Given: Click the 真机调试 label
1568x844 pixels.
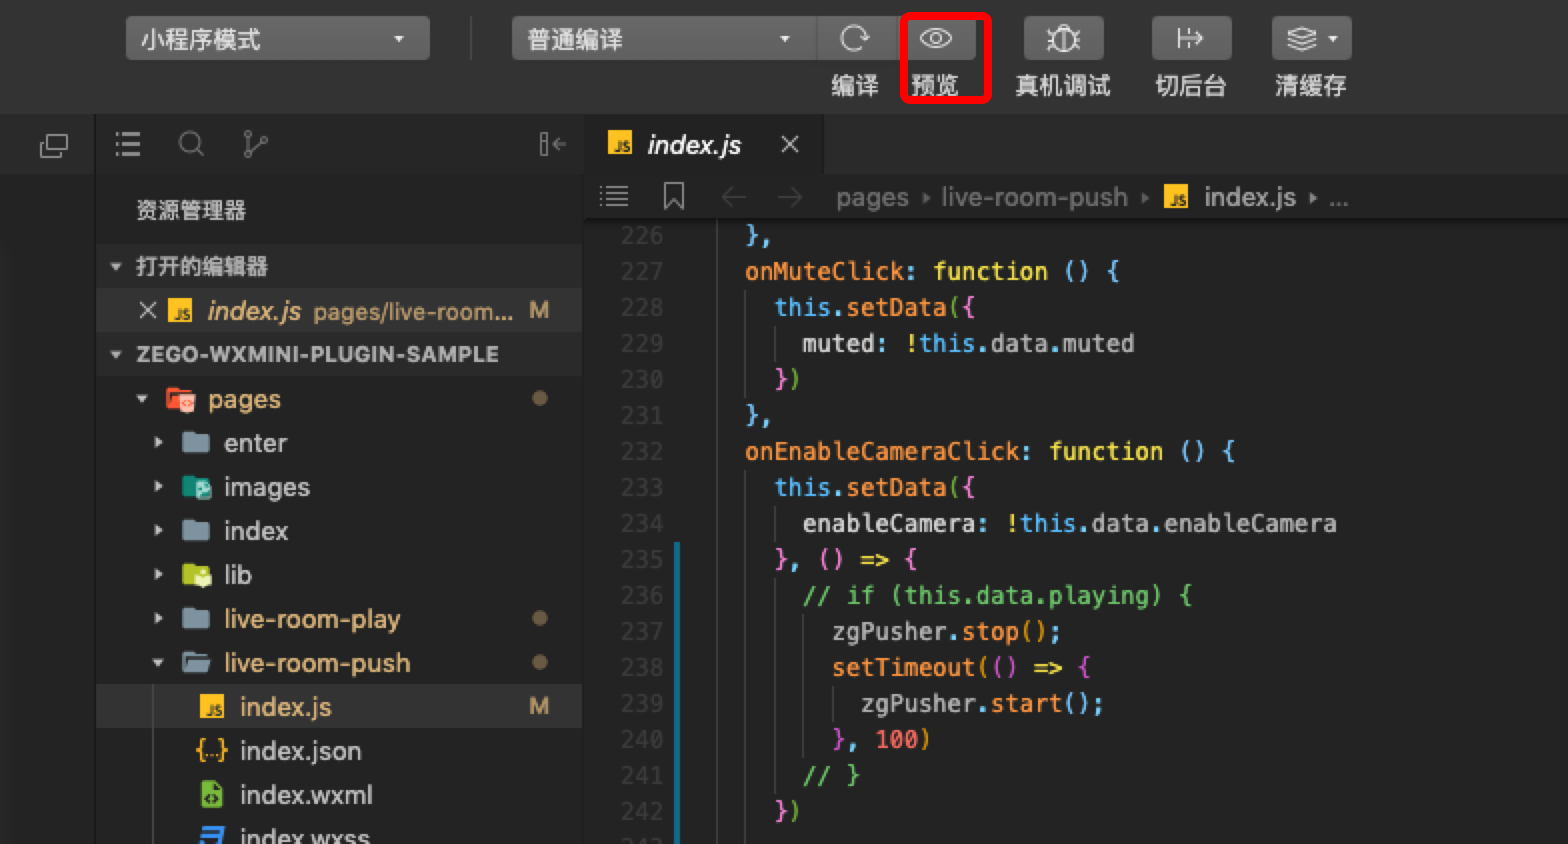Looking at the screenshot, I should pos(1063,86).
